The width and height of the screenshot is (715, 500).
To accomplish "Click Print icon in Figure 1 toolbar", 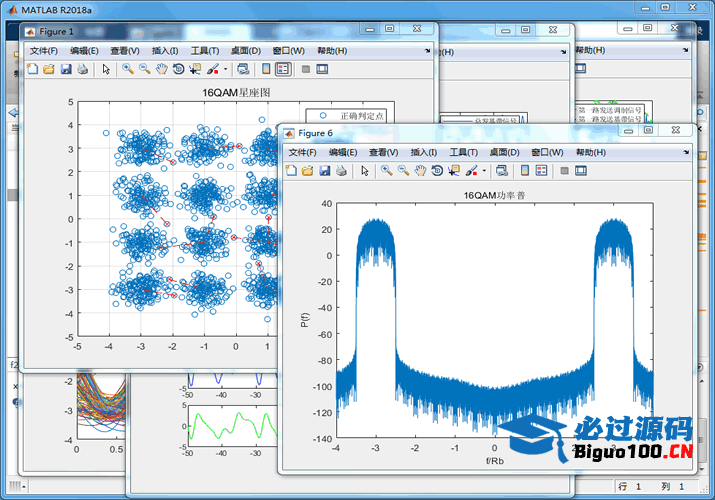I will 83,69.
